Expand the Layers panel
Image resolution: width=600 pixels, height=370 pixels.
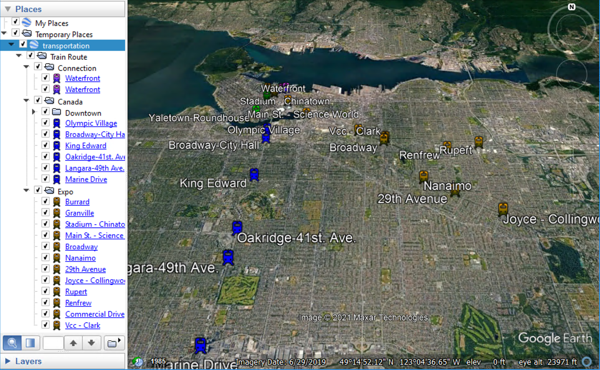pos(7,361)
